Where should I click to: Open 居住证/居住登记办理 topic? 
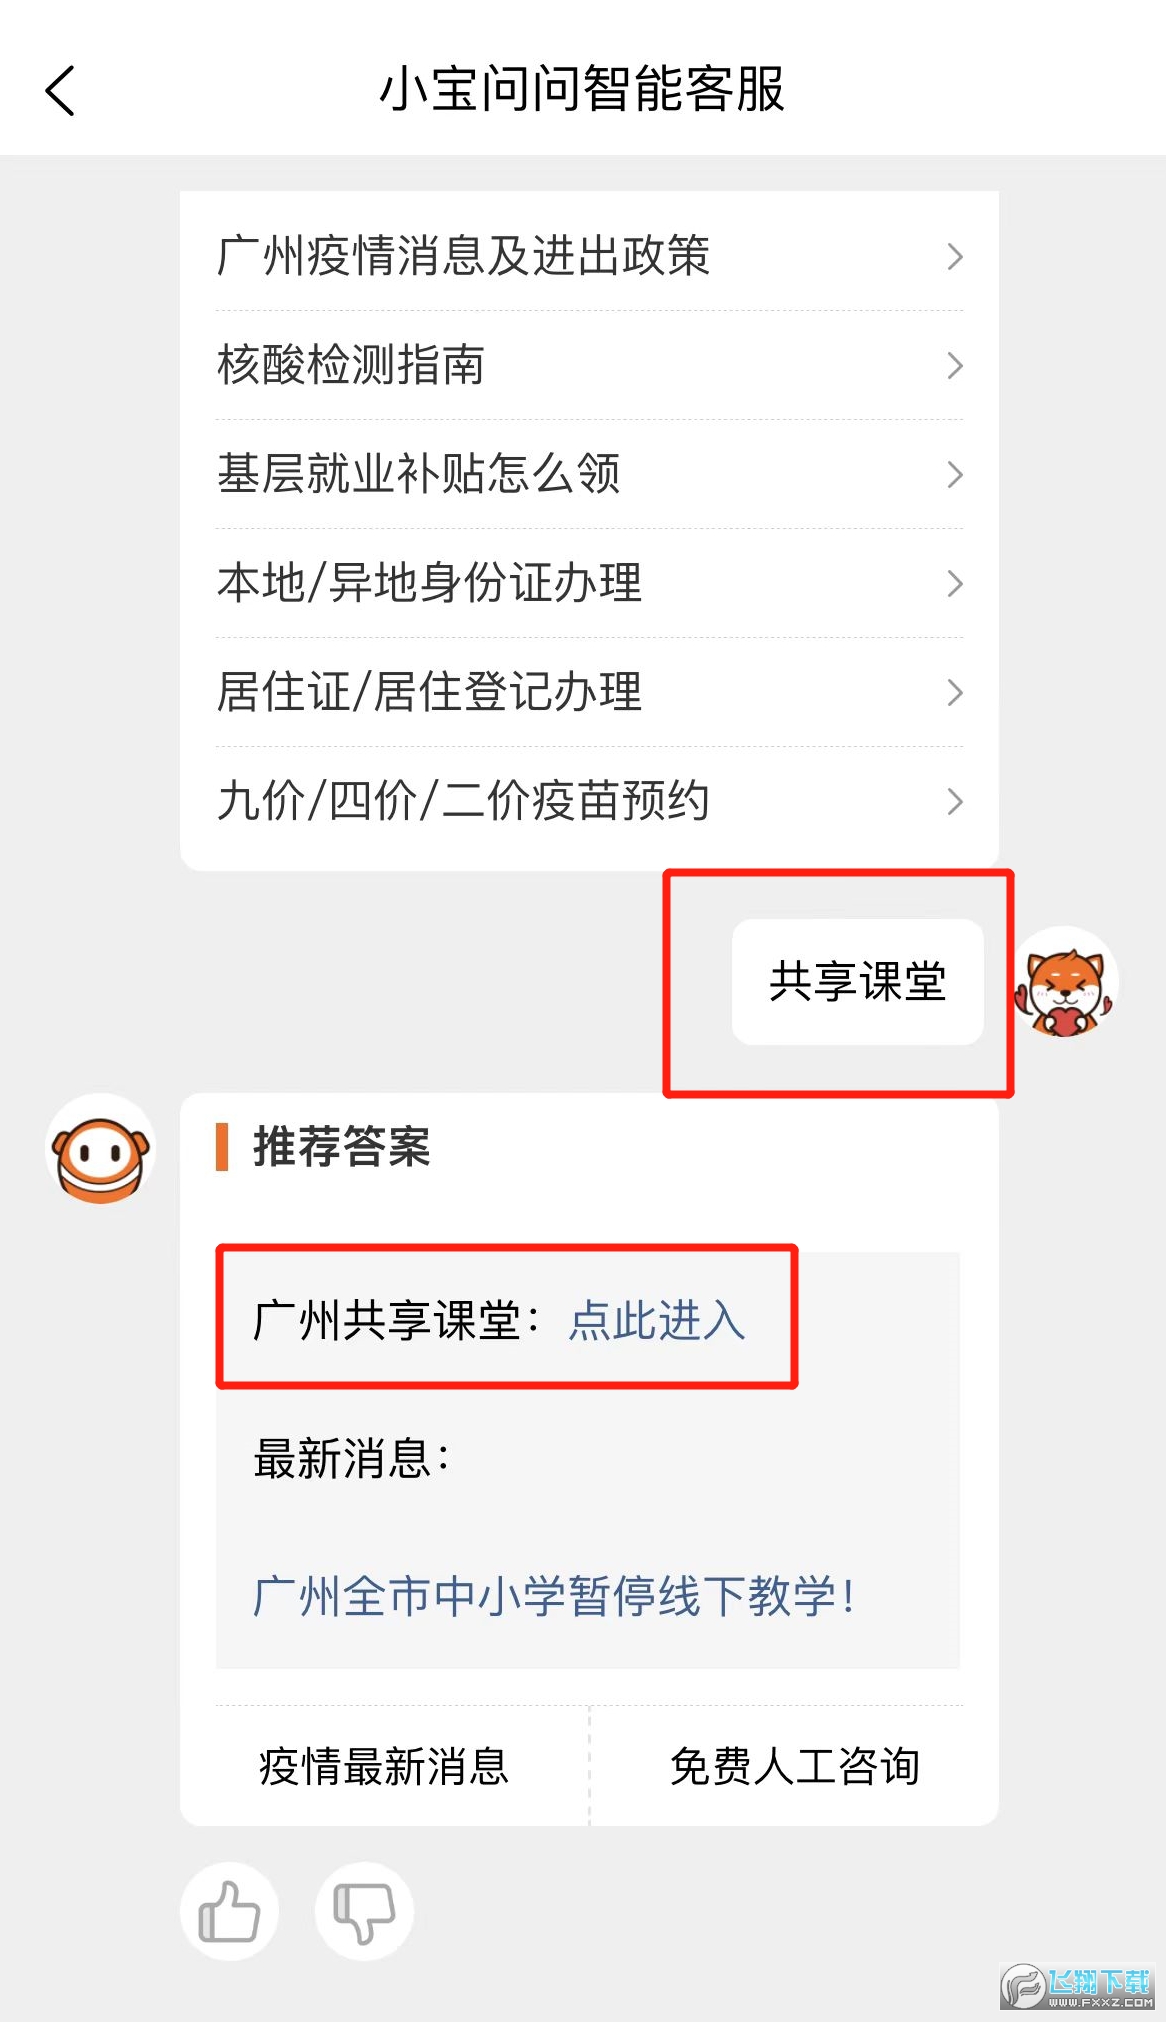tap(590, 692)
